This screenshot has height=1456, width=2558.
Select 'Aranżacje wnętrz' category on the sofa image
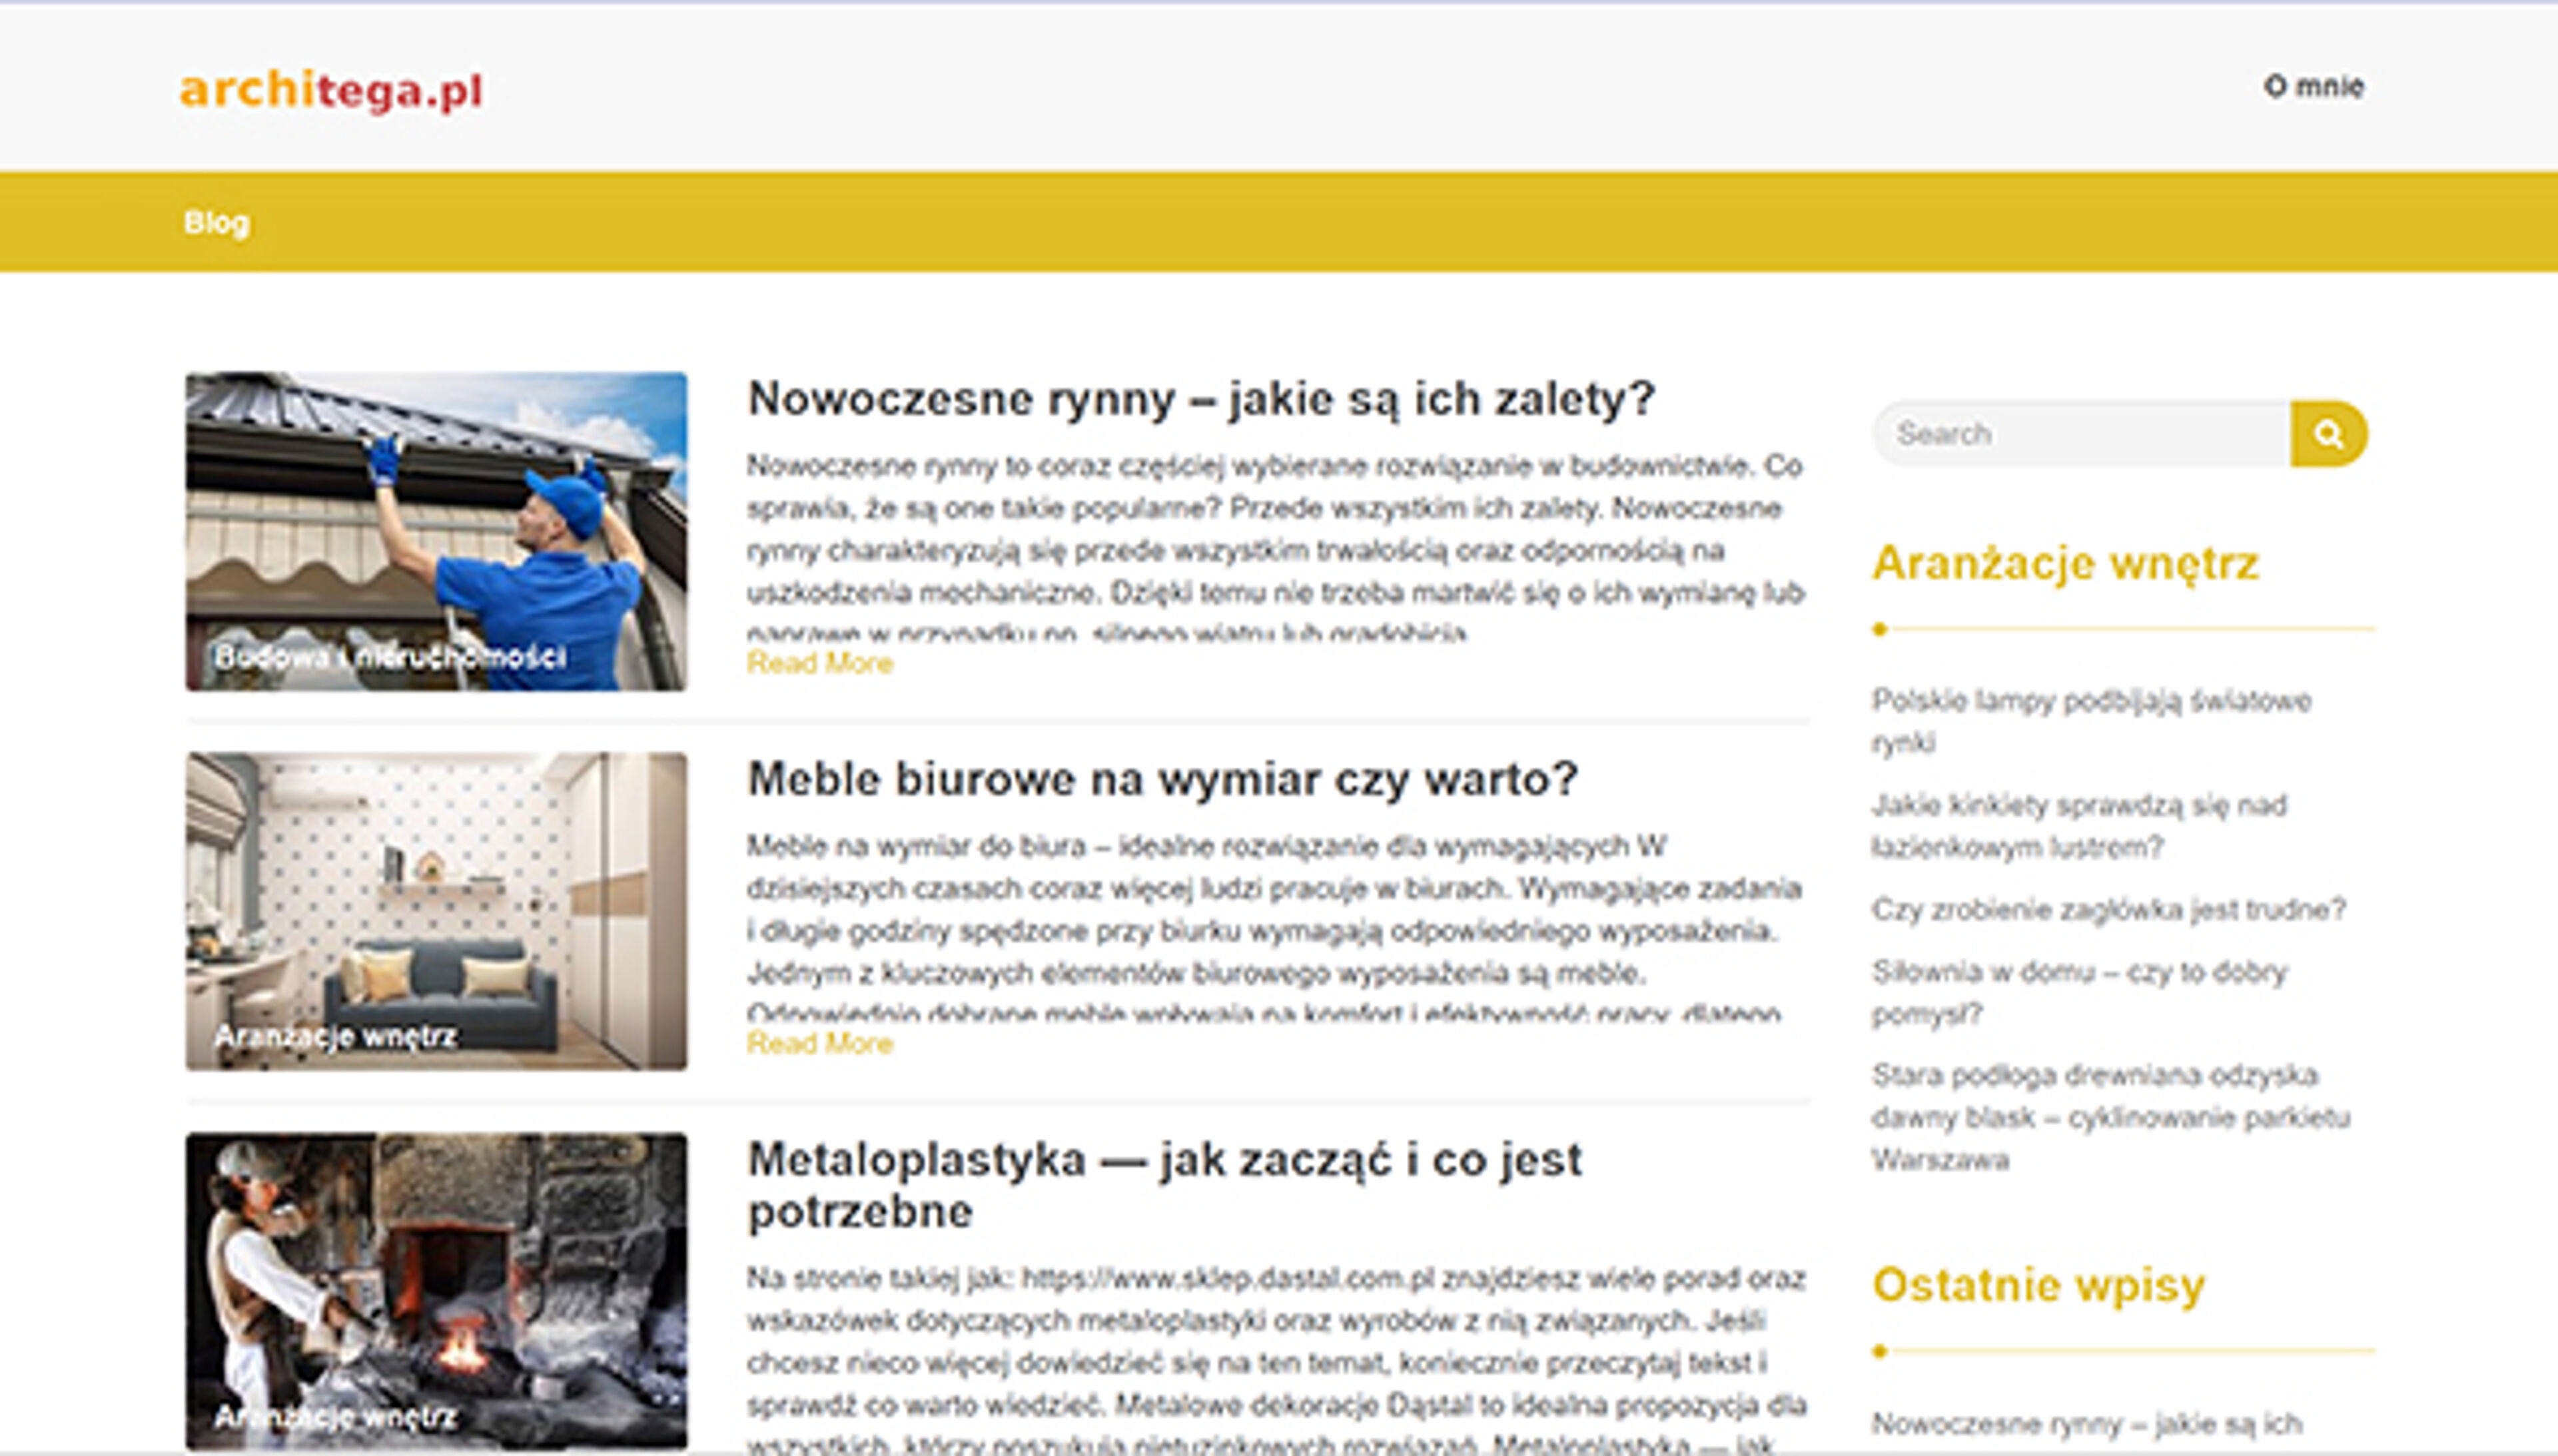338,1038
